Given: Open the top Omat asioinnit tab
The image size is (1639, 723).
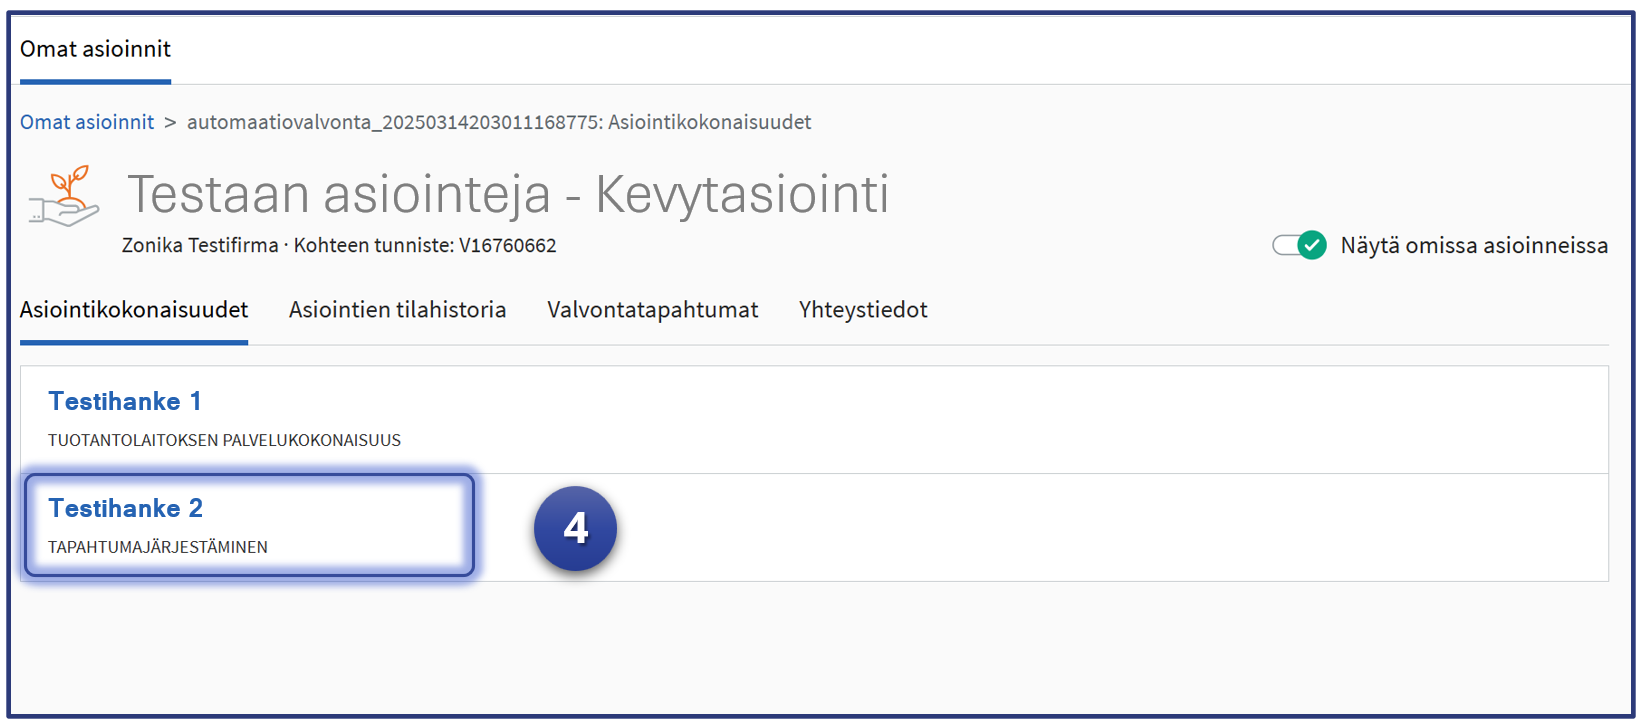Looking at the screenshot, I should 95,49.
